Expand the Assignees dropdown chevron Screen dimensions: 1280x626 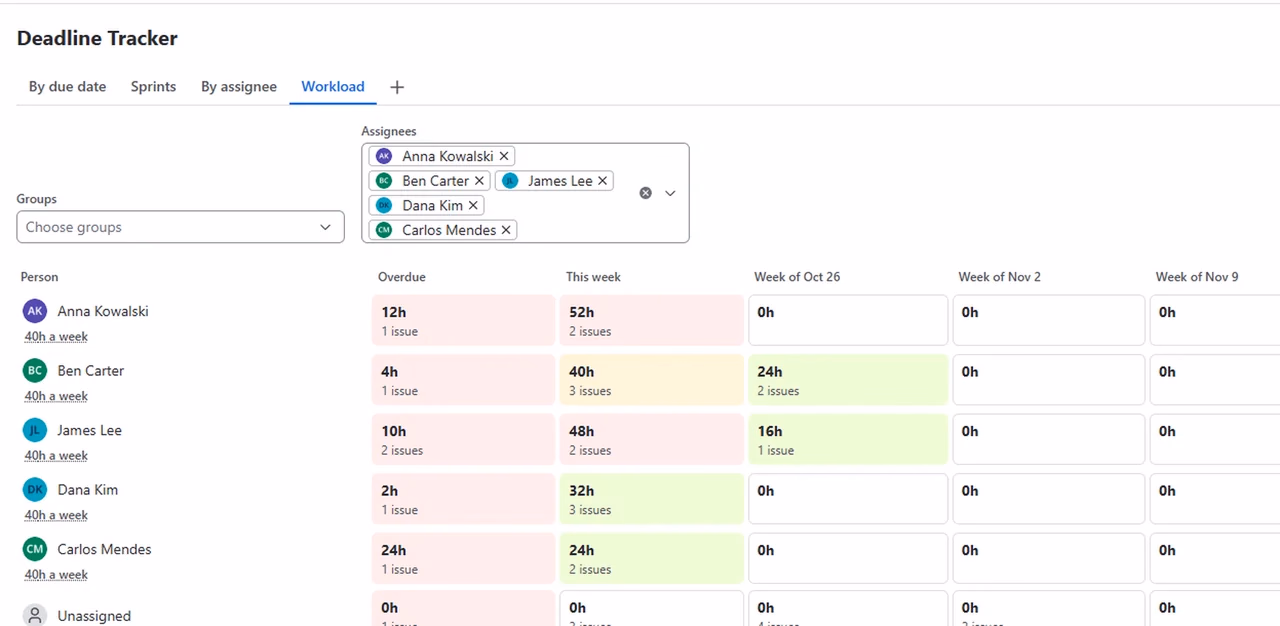click(x=670, y=193)
